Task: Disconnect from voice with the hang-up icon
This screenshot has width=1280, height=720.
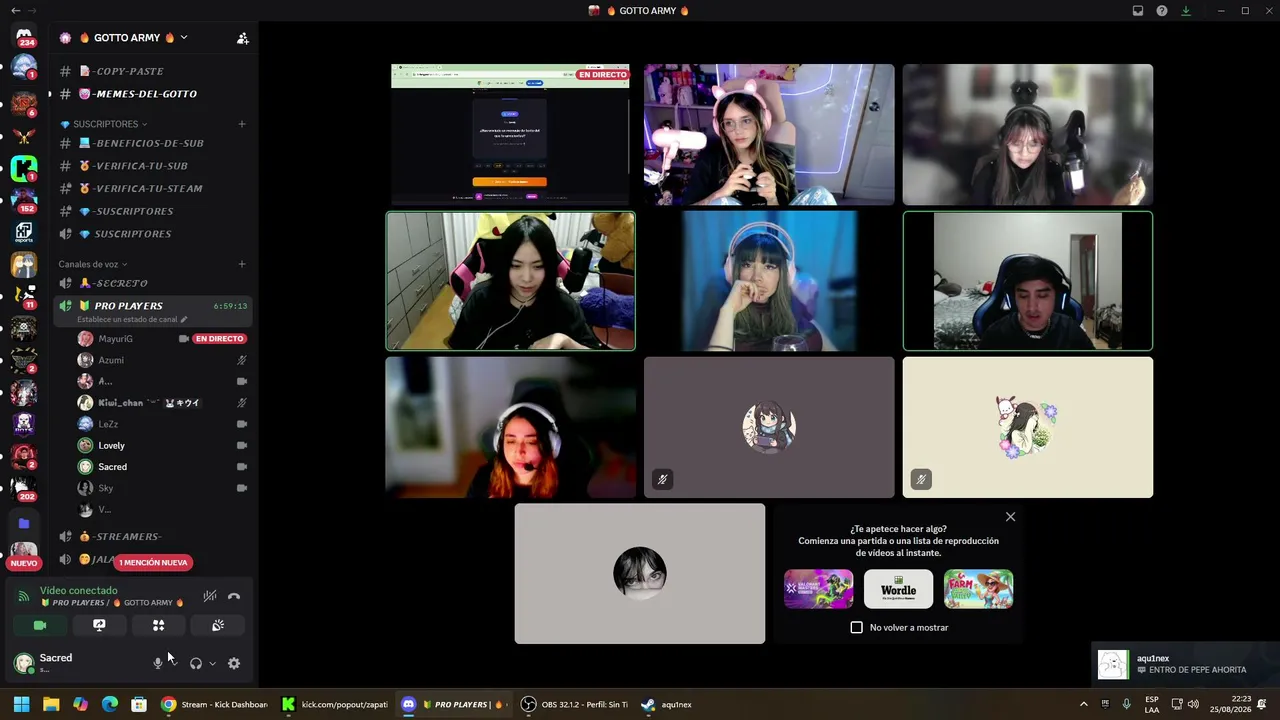Action: click(x=234, y=596)
